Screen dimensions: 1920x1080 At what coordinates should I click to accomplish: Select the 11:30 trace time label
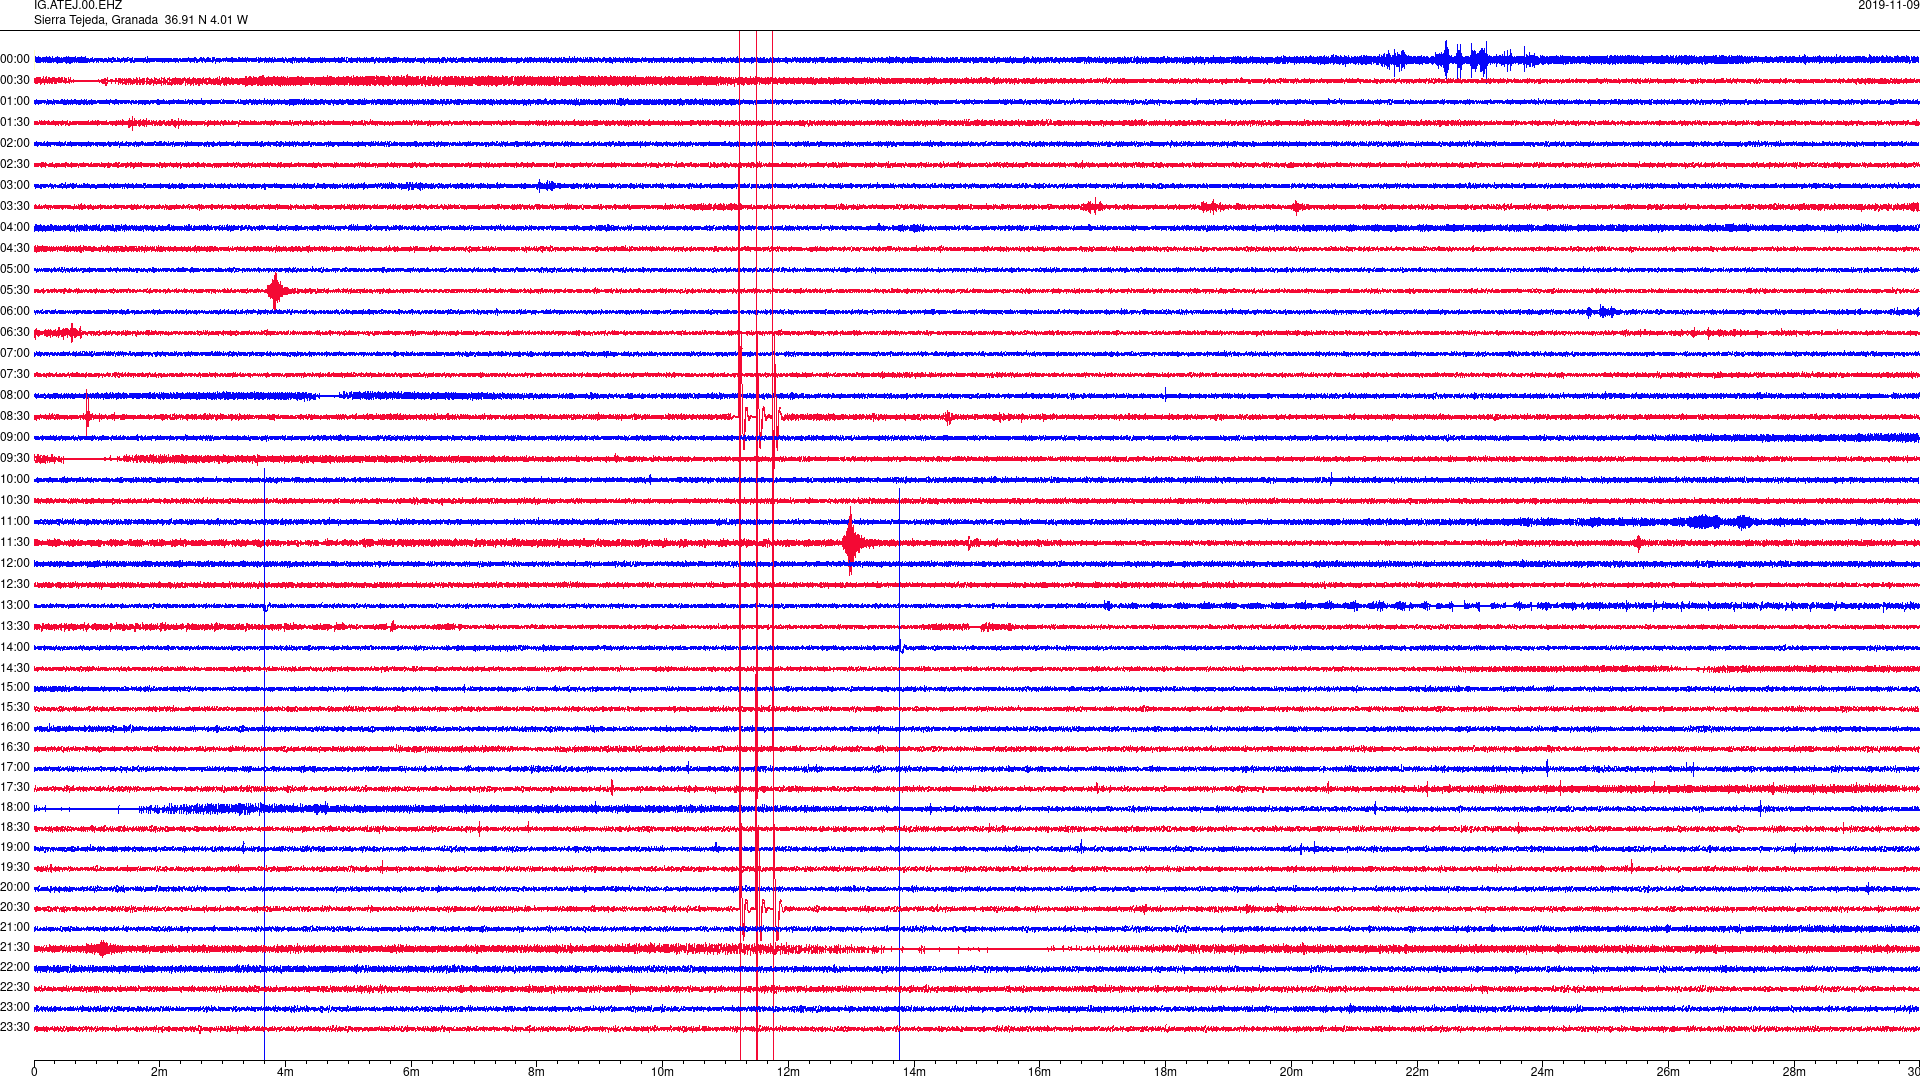[15, 542]
